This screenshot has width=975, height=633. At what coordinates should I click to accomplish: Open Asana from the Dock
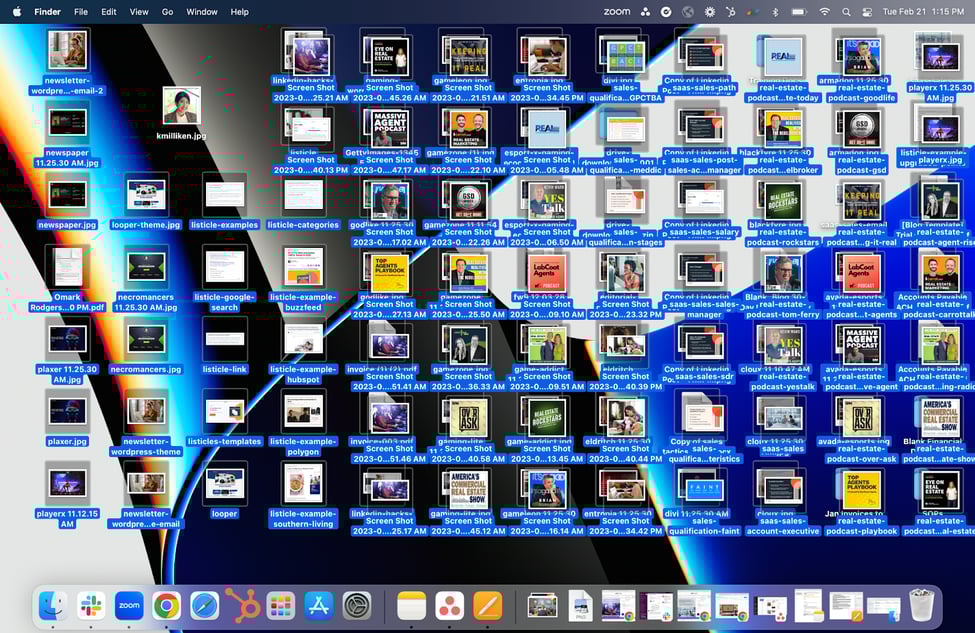click(449, 605)
